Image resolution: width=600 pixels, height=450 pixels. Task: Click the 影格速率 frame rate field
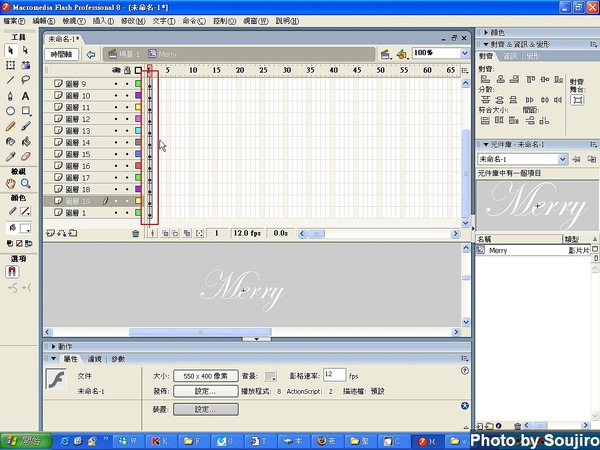click(334, 375)
